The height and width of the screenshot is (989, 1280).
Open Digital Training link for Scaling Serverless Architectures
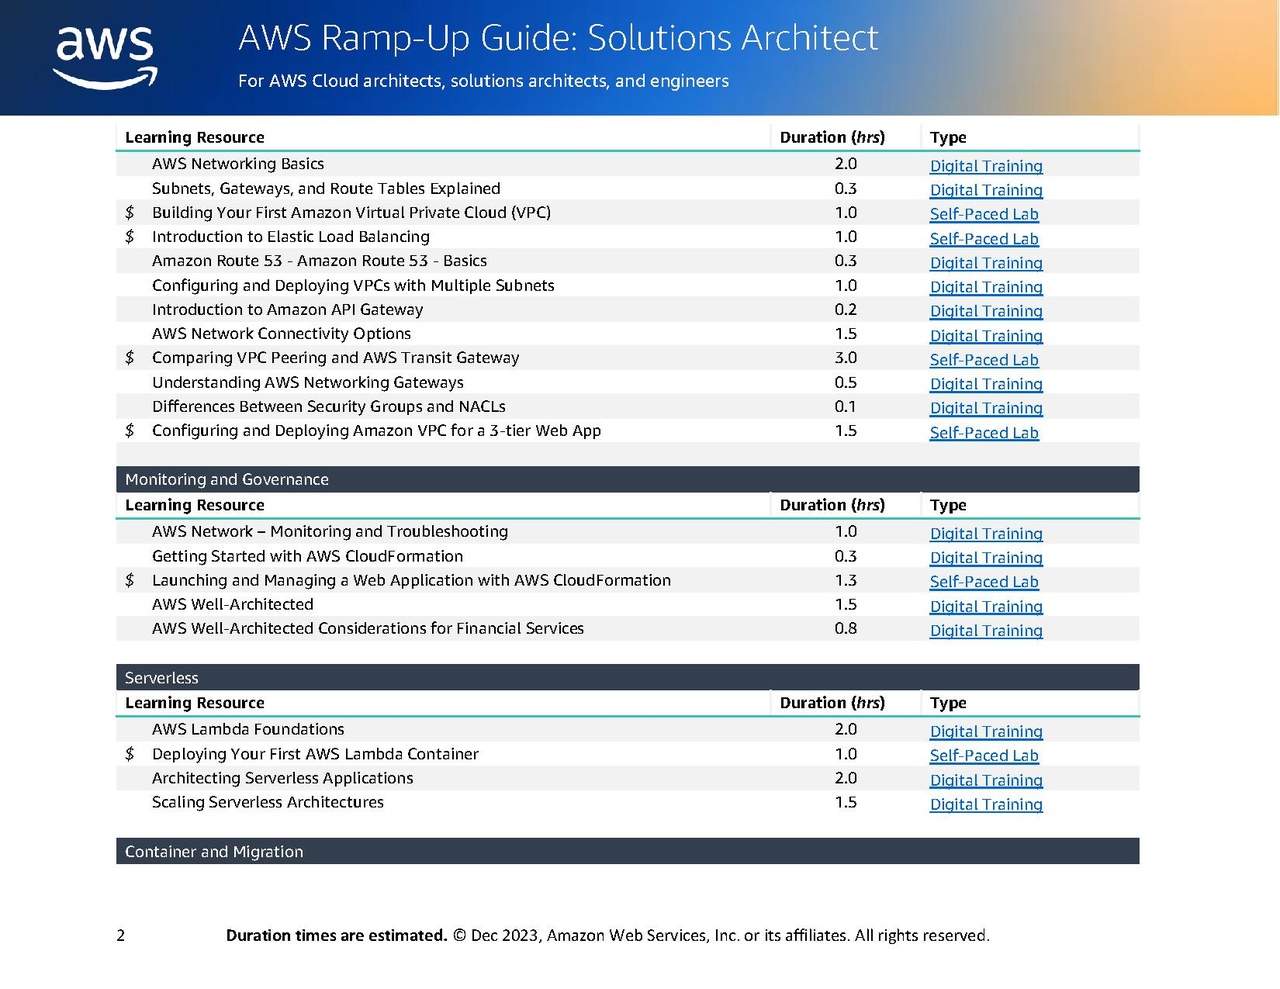tap(986, 805)
